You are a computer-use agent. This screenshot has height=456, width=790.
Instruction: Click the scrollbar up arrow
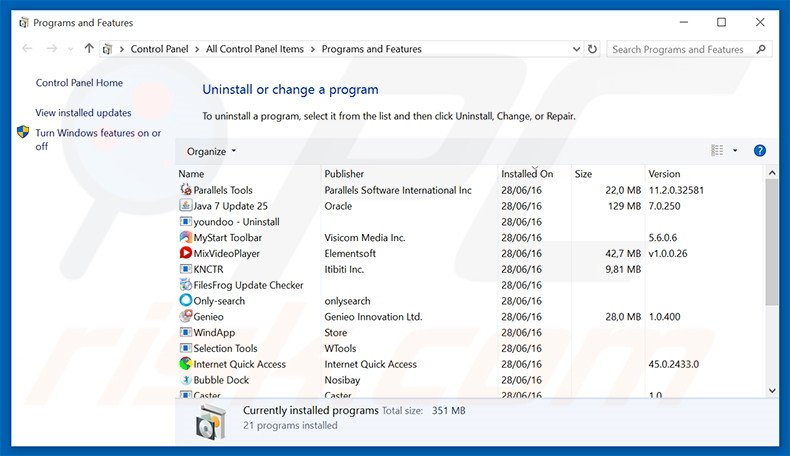point(771,173)
